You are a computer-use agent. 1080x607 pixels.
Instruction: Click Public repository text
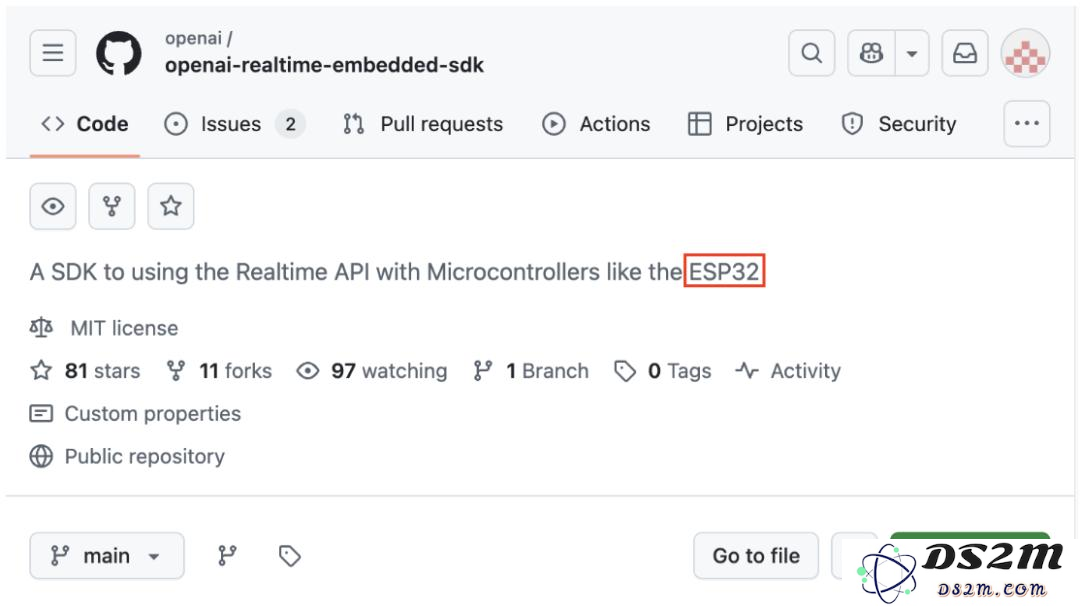pos(145,456)
